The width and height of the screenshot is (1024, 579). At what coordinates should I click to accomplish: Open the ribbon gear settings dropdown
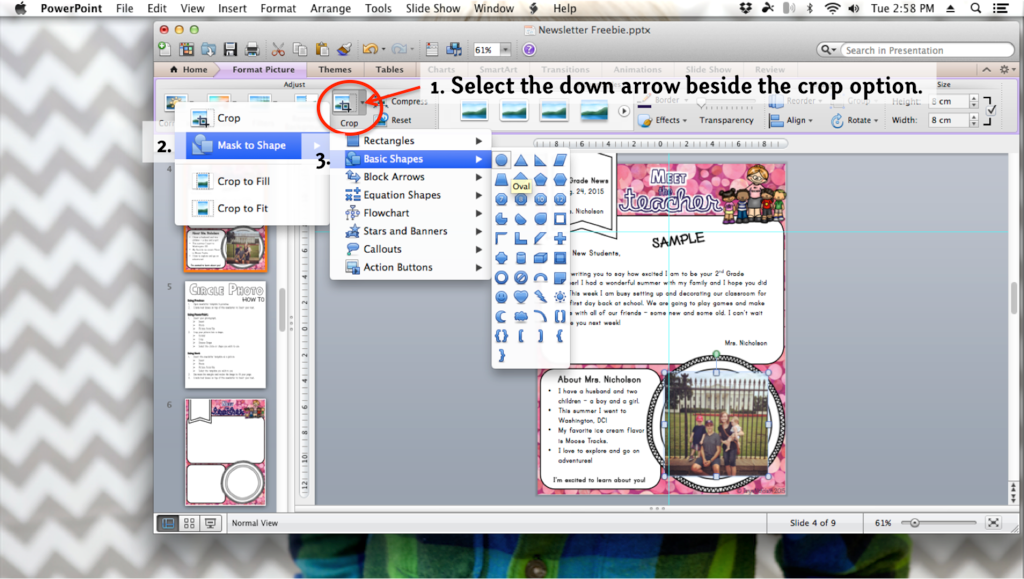1007,69
